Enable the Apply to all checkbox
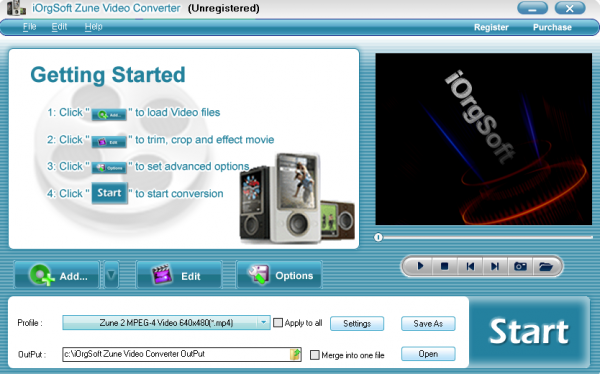Image resolution: width=600 pixels, height=374 pixels. pyautogui.click(x=278, y=323)
